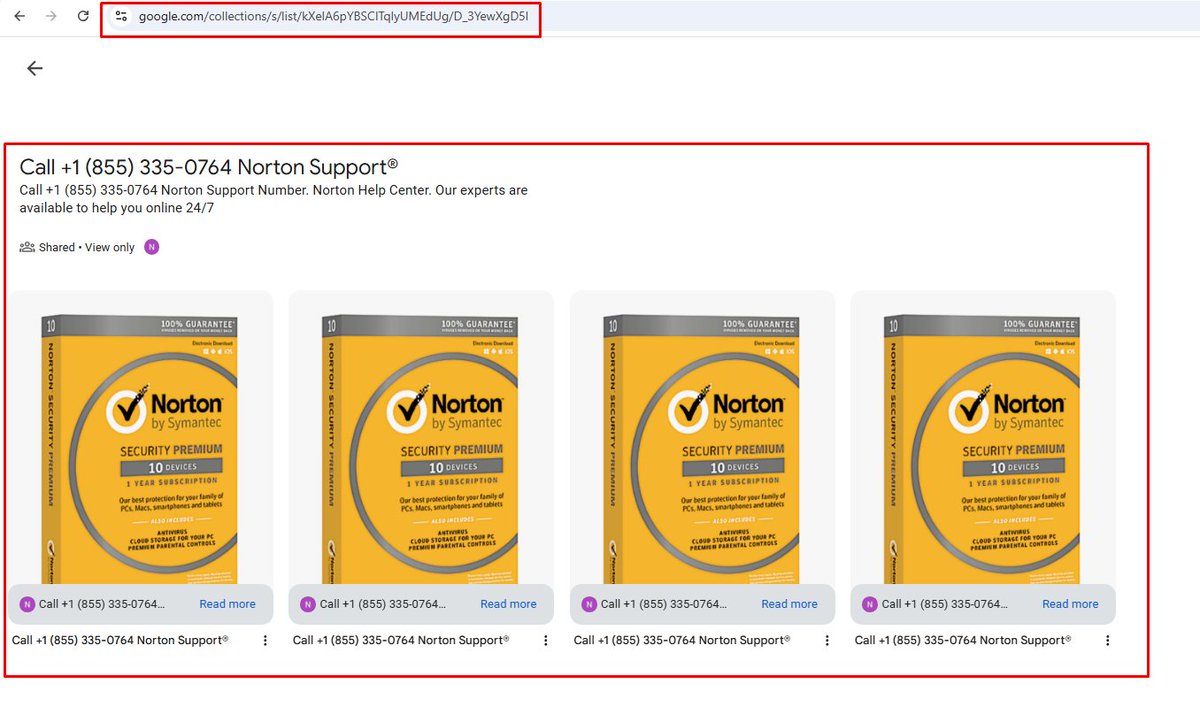Click the truncated note text in the first card
This screenshot has height=707, width=1200.
(102, 604)
